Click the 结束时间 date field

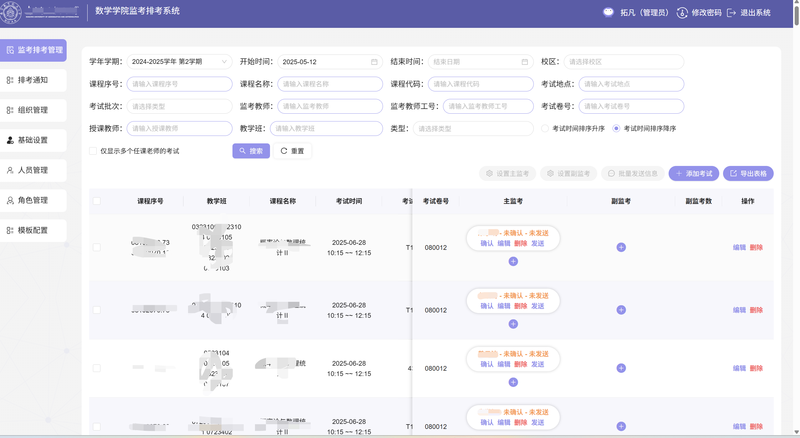[481, 62]
